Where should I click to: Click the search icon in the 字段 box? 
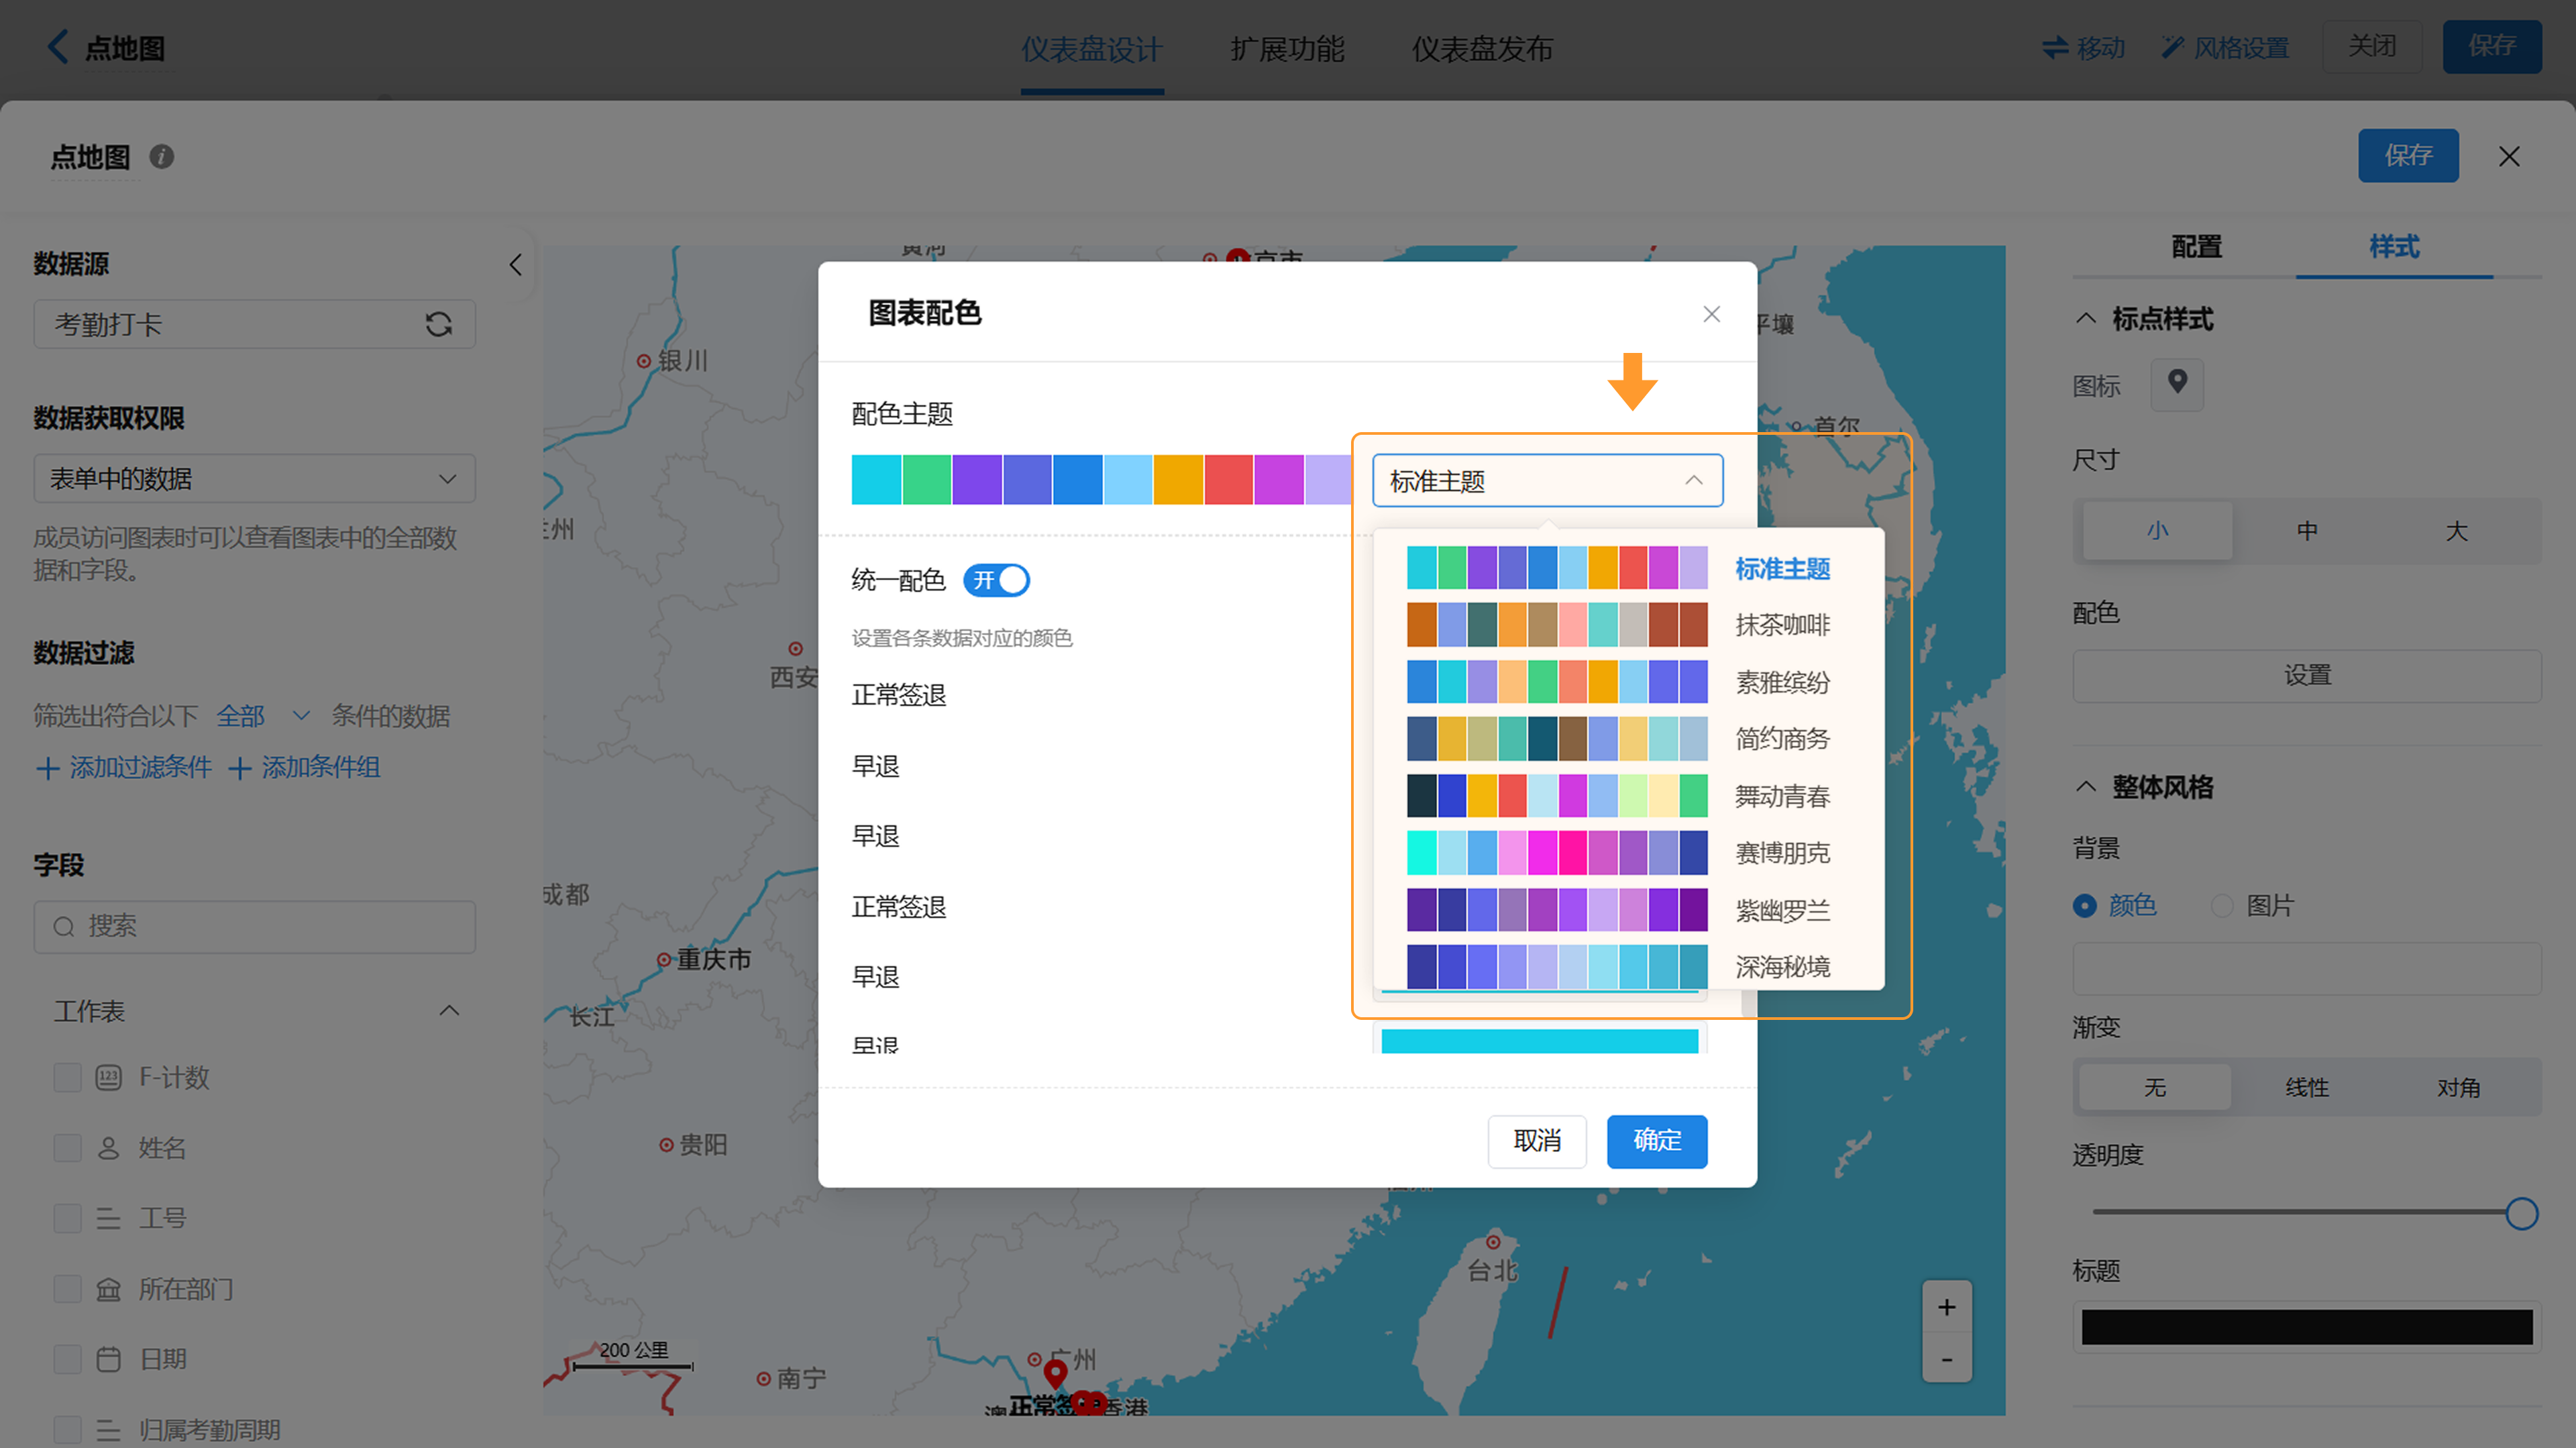(x=64, y=927)
